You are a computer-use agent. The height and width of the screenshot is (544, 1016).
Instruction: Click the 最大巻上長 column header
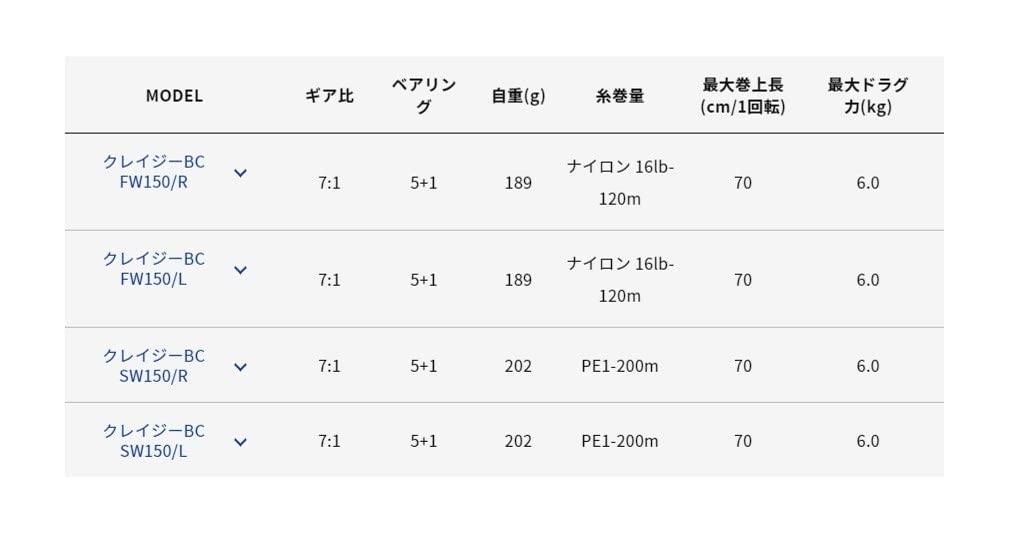[743, 96]
